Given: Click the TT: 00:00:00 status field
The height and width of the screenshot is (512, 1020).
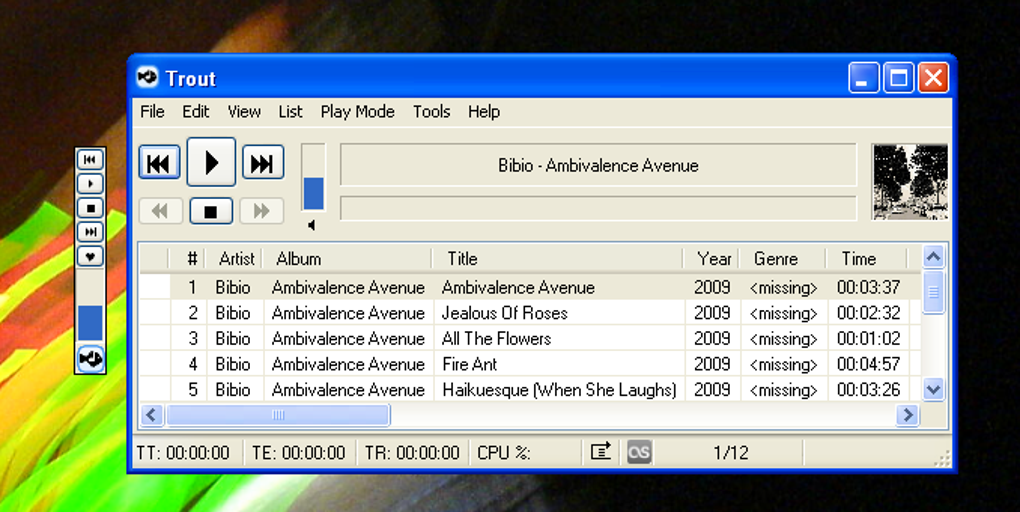Looking at the screenshot, I should pos(183,452).
